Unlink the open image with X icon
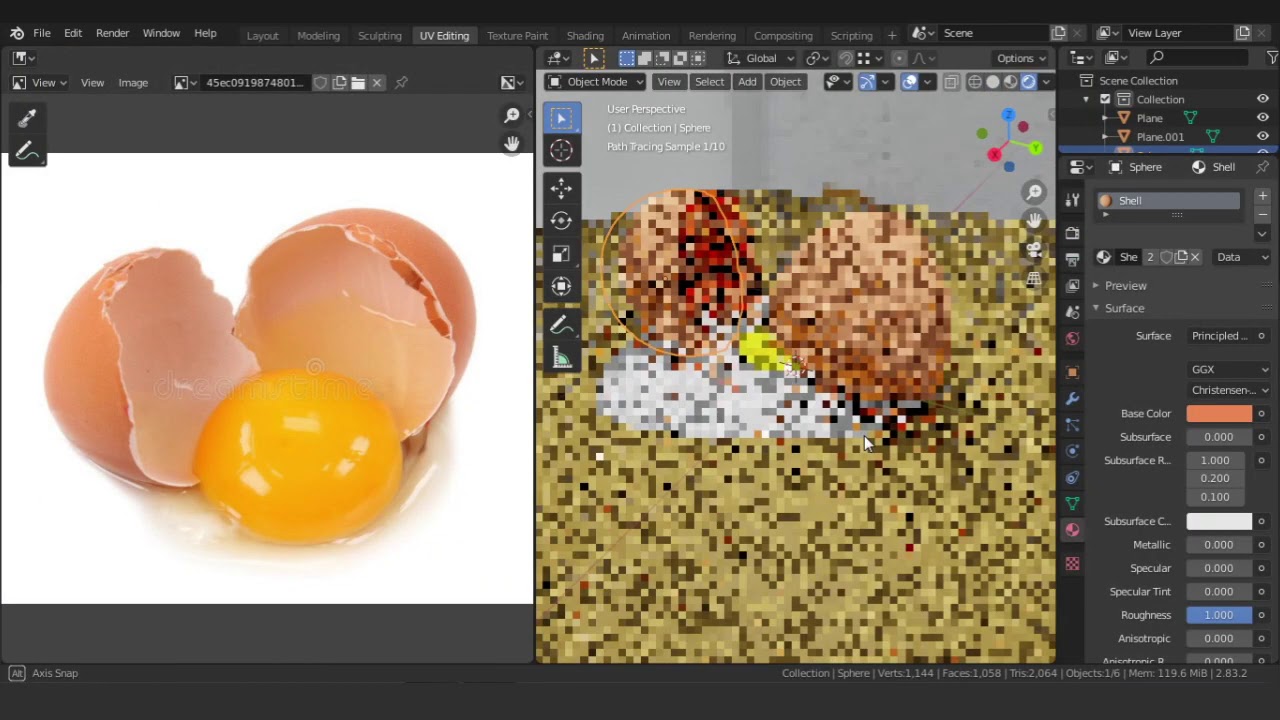Screen dimensions: 1280x720 pyautogui.click(x=377, y=82)
